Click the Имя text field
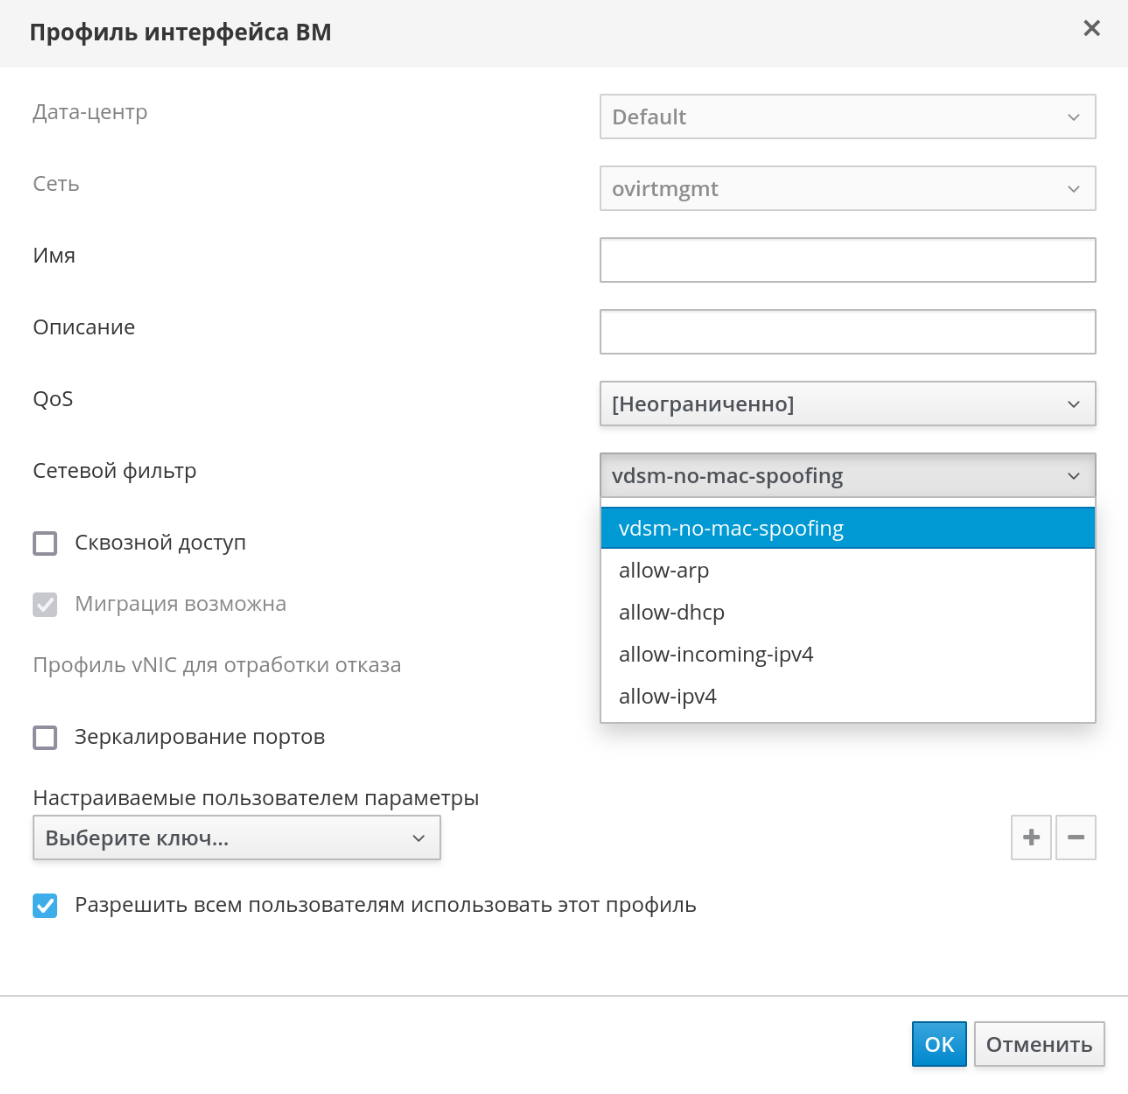The image size is (1128, 1094). 847,260
